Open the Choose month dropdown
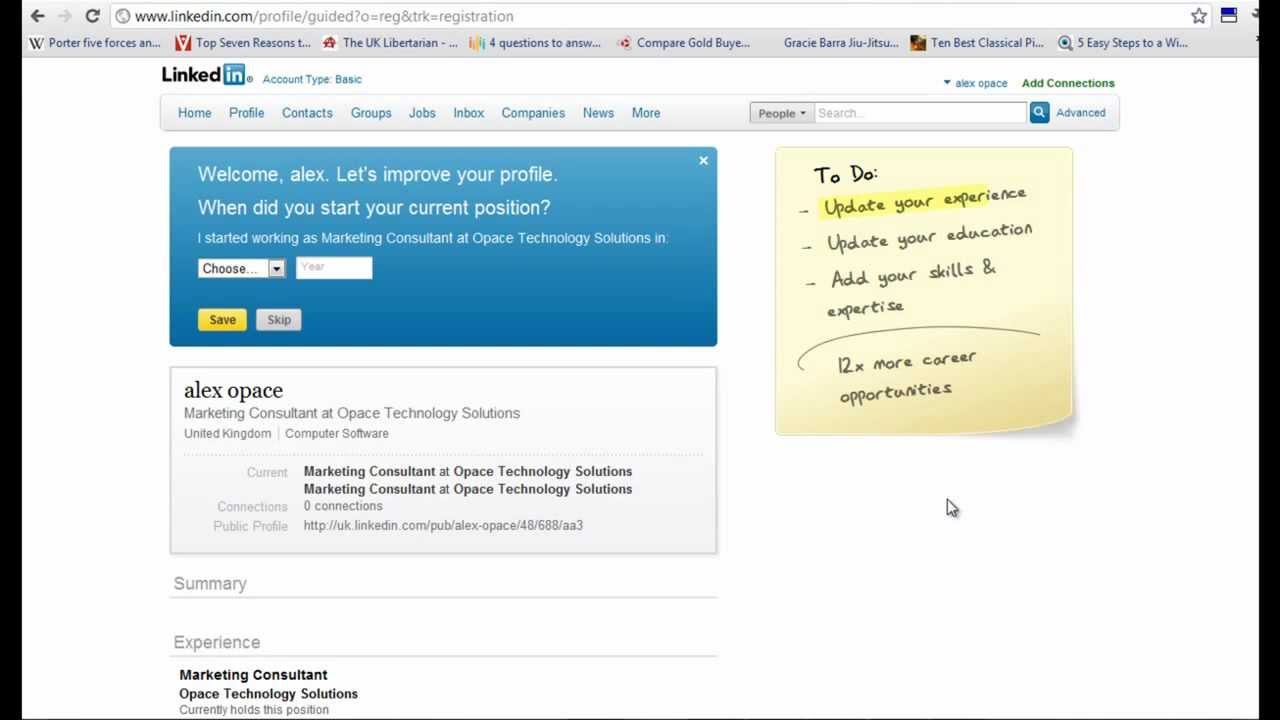The width and height of the screenshot is (1280, 720). point(241,268)
